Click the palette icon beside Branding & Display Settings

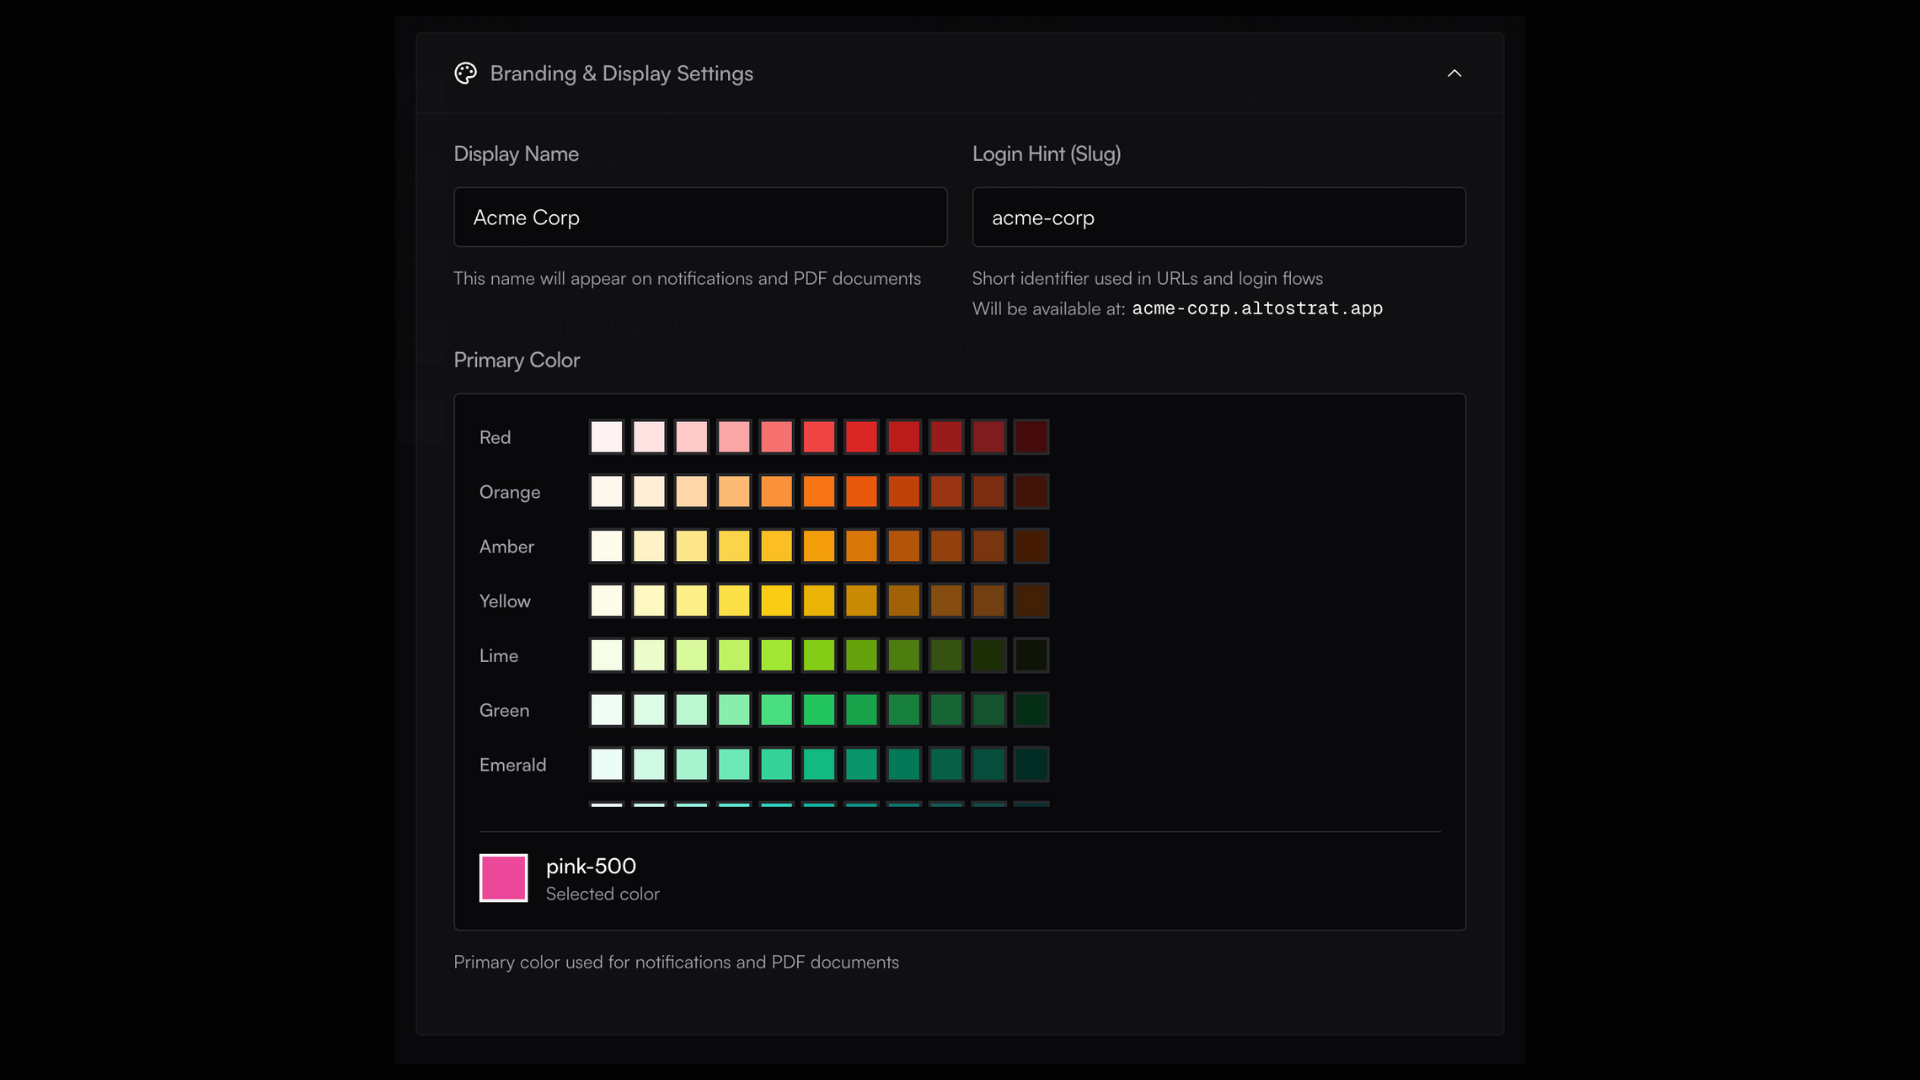(466, 73)
